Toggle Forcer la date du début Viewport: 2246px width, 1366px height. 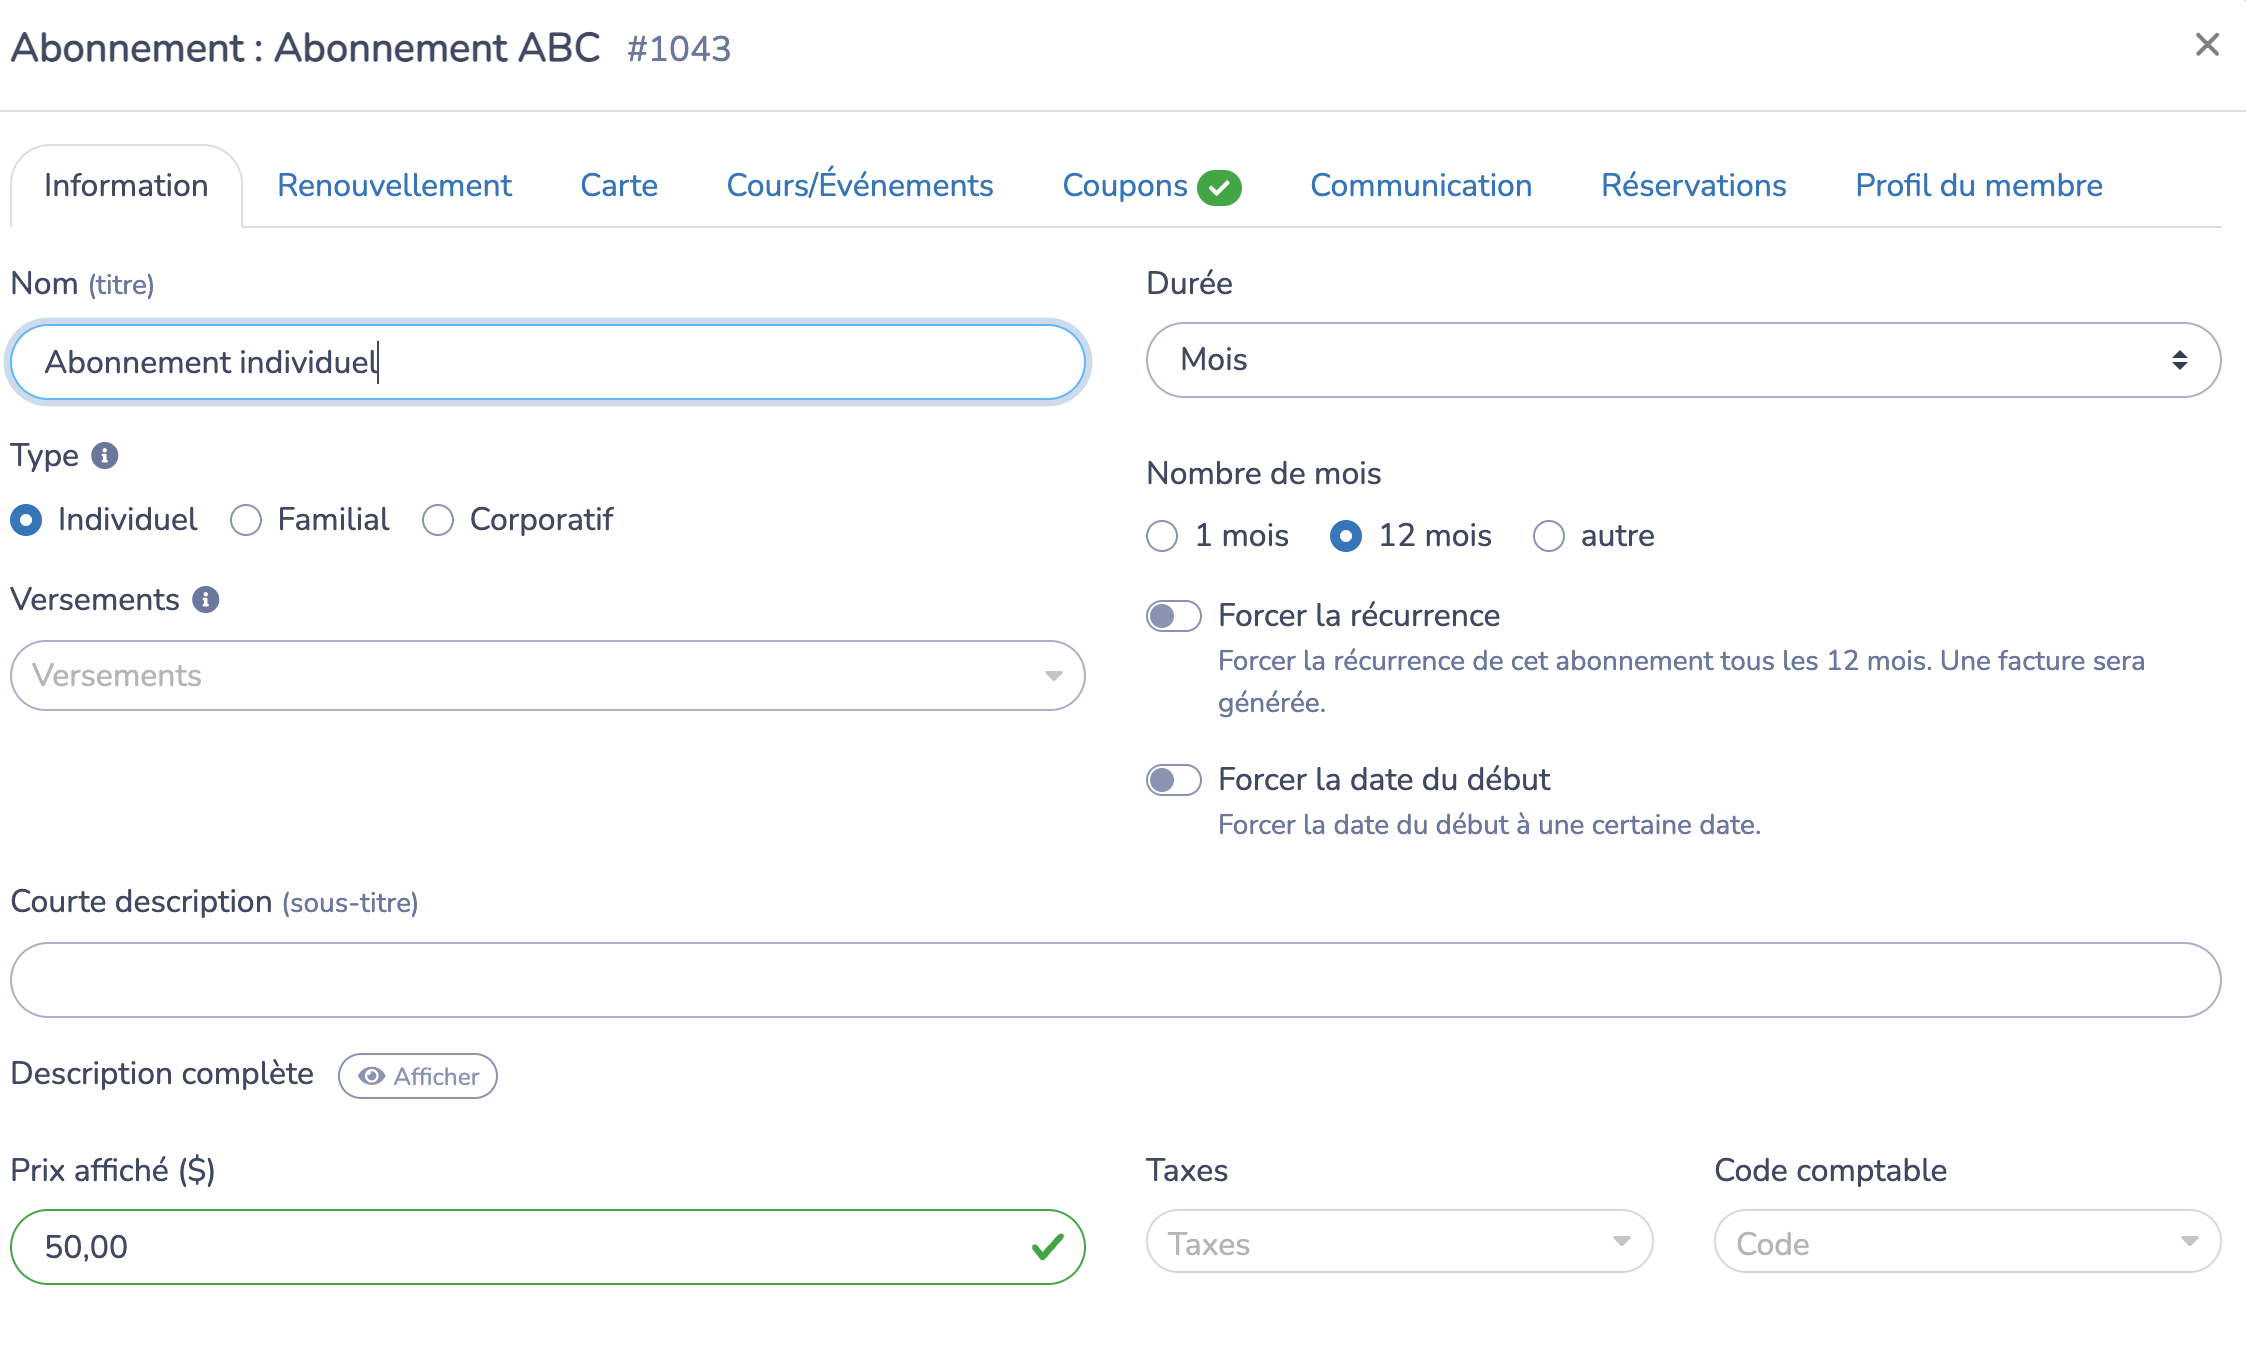point(1174,780)
